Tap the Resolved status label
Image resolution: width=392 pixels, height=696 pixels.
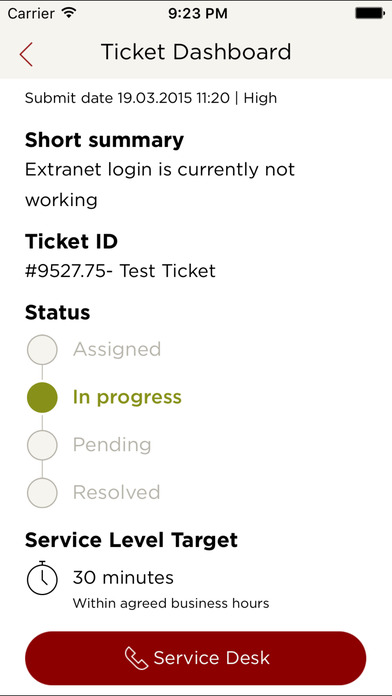(x=116, y=492)
